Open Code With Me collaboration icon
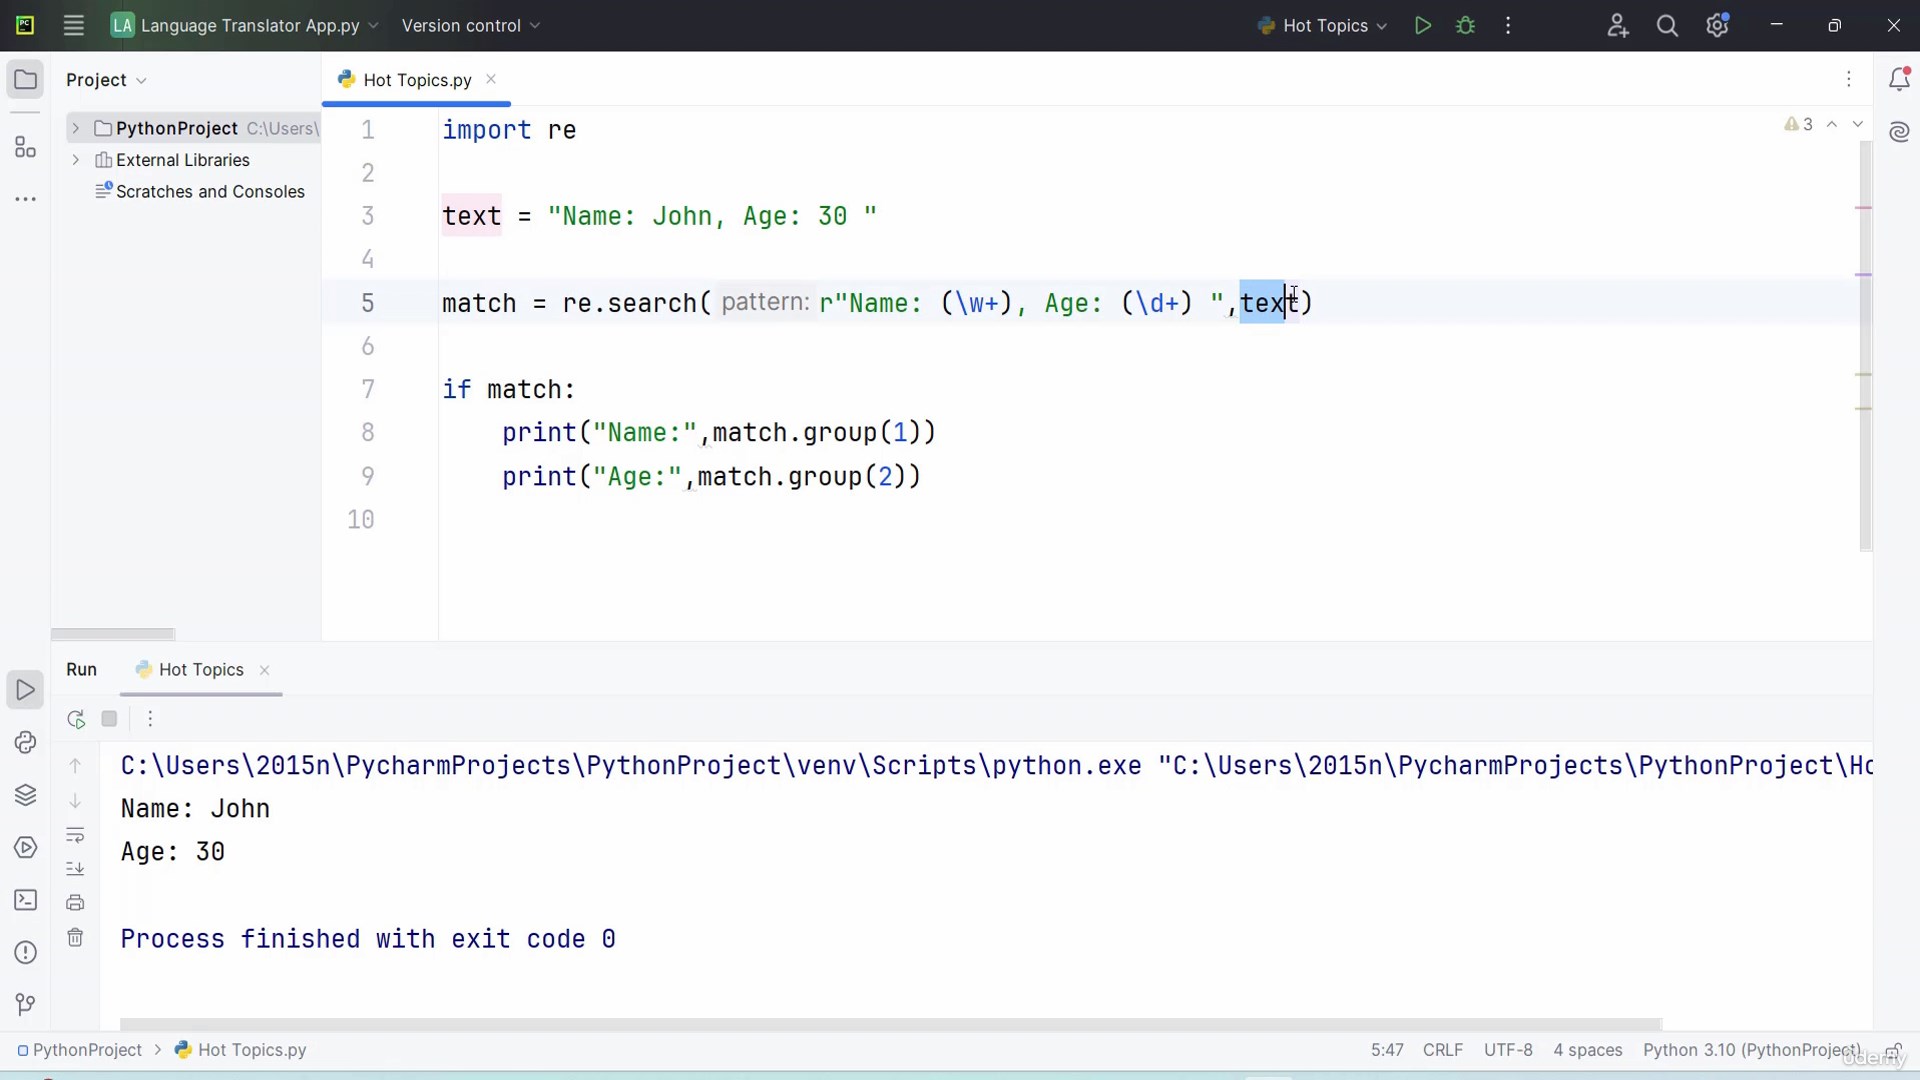 pyautogui.click(x=1618, y=26)
